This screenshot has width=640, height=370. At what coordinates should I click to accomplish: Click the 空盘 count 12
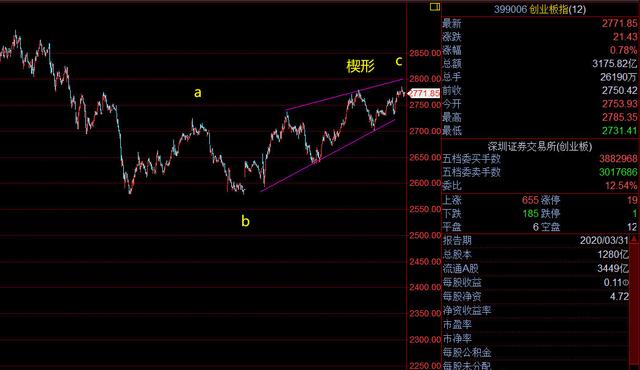632,227
